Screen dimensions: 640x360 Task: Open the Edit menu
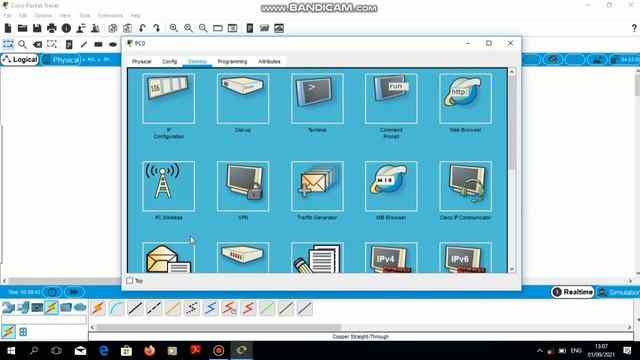pyautogui.click(x=23, y=16)
